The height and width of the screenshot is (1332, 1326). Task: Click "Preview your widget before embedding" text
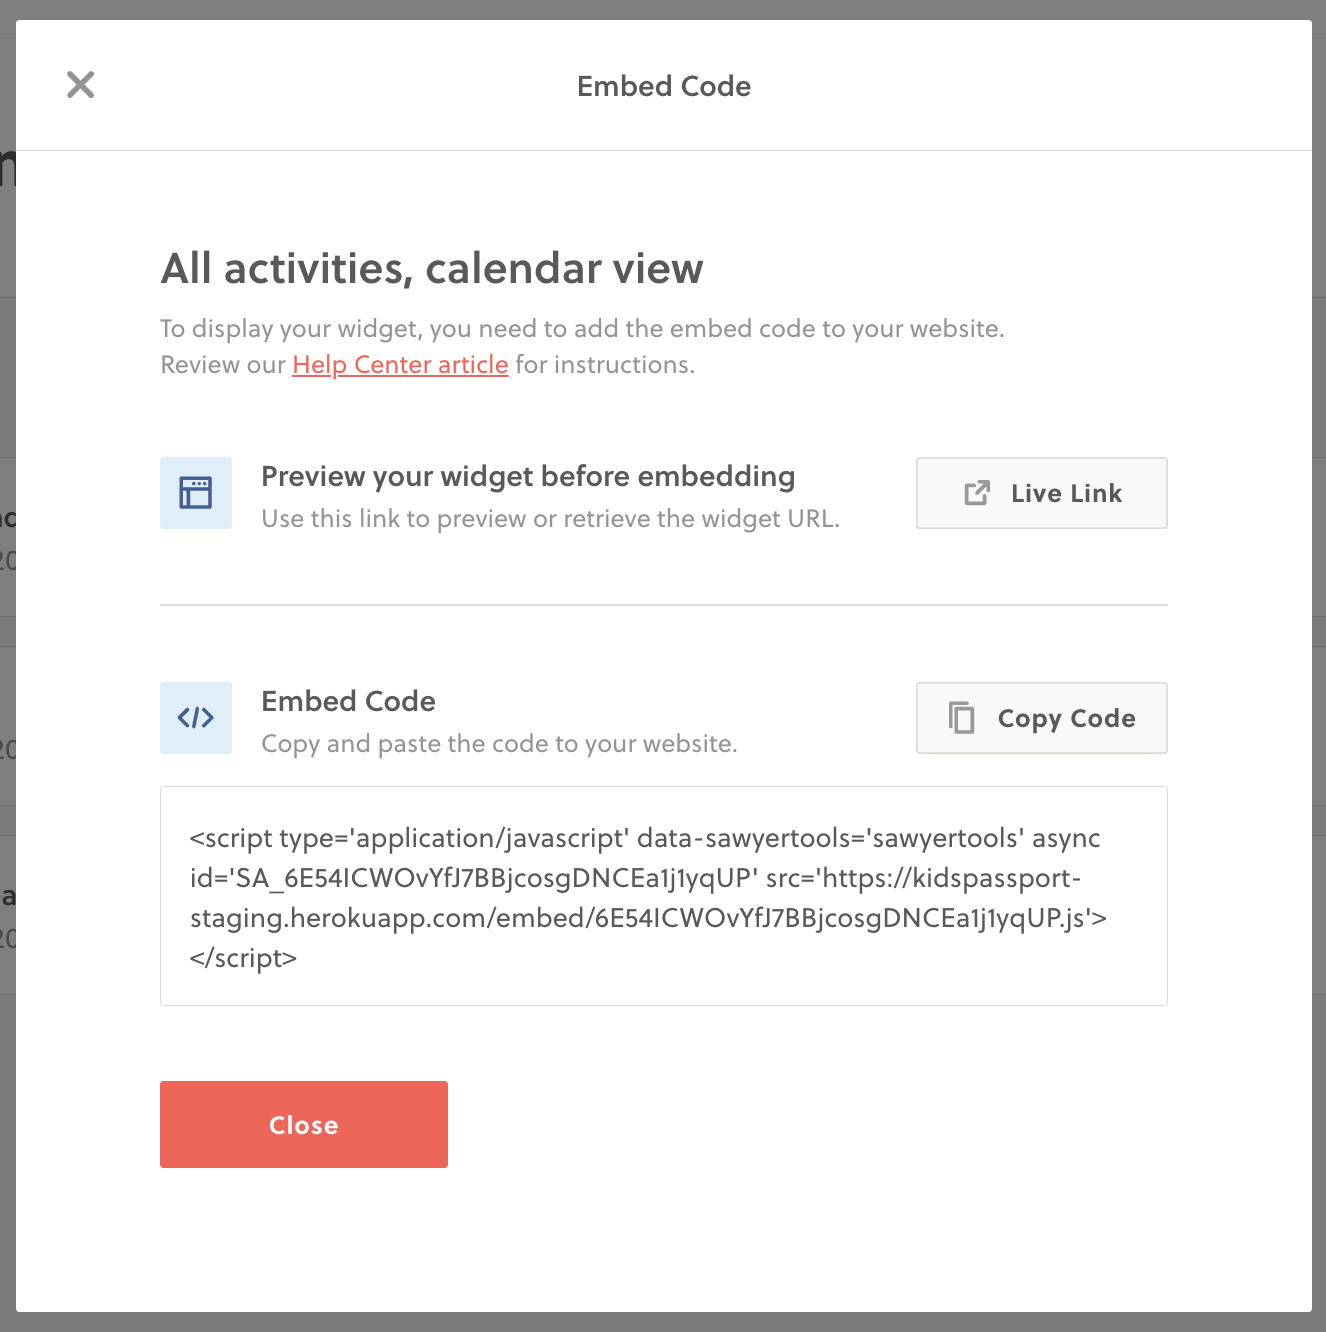(528, 476)
